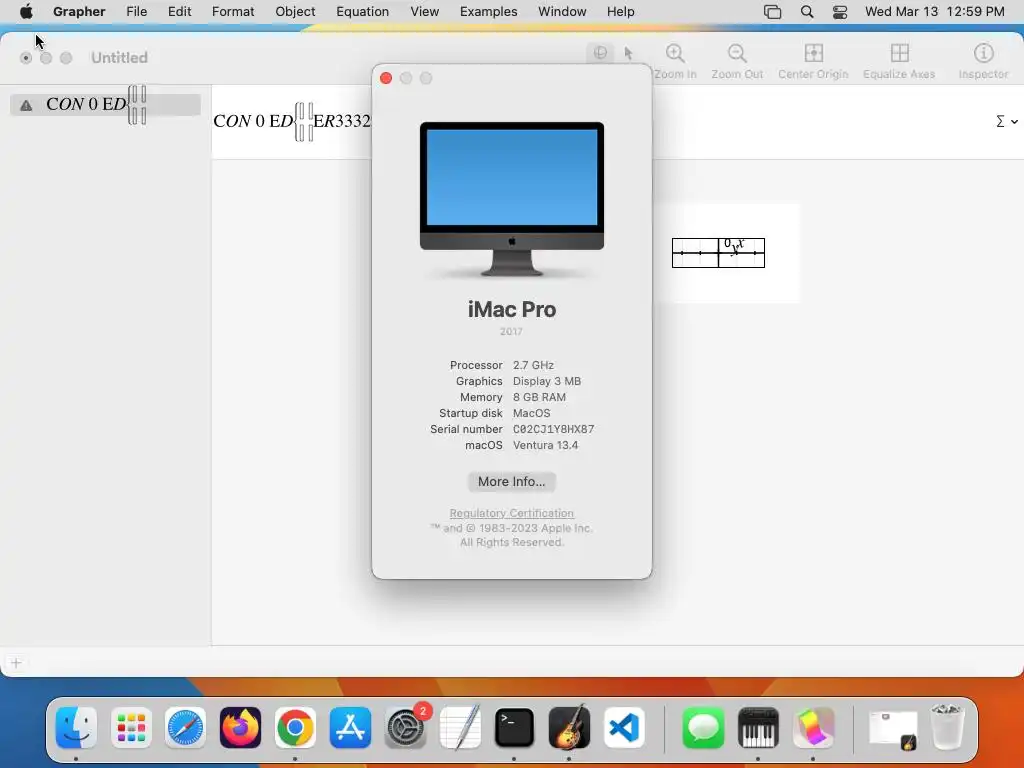
Task: Open the Apple menu
Action: [x=26, y=12]
